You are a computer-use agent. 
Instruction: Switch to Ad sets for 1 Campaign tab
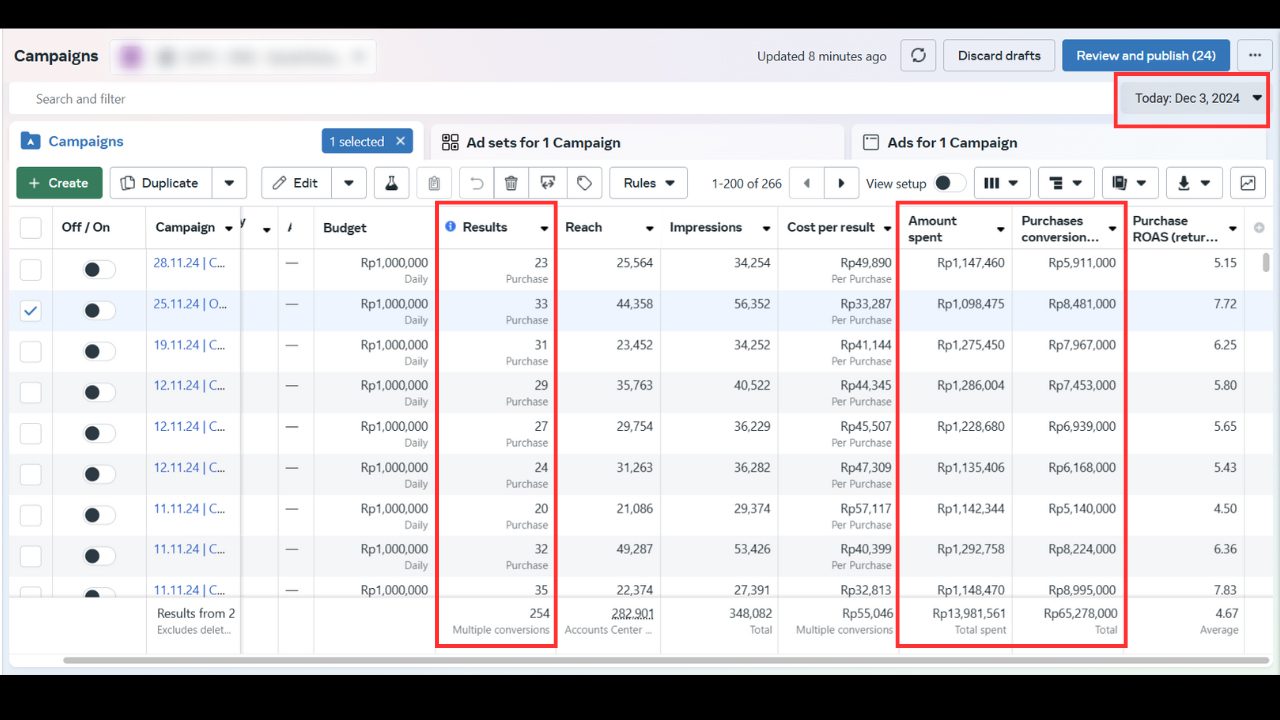pyautogui.click(x=543, y=143)
